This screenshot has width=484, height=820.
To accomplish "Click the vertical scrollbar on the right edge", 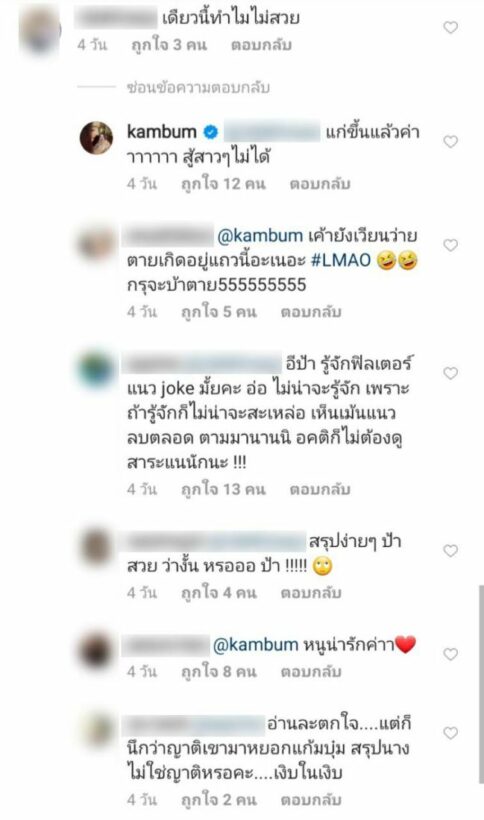I will pos(480,684).
